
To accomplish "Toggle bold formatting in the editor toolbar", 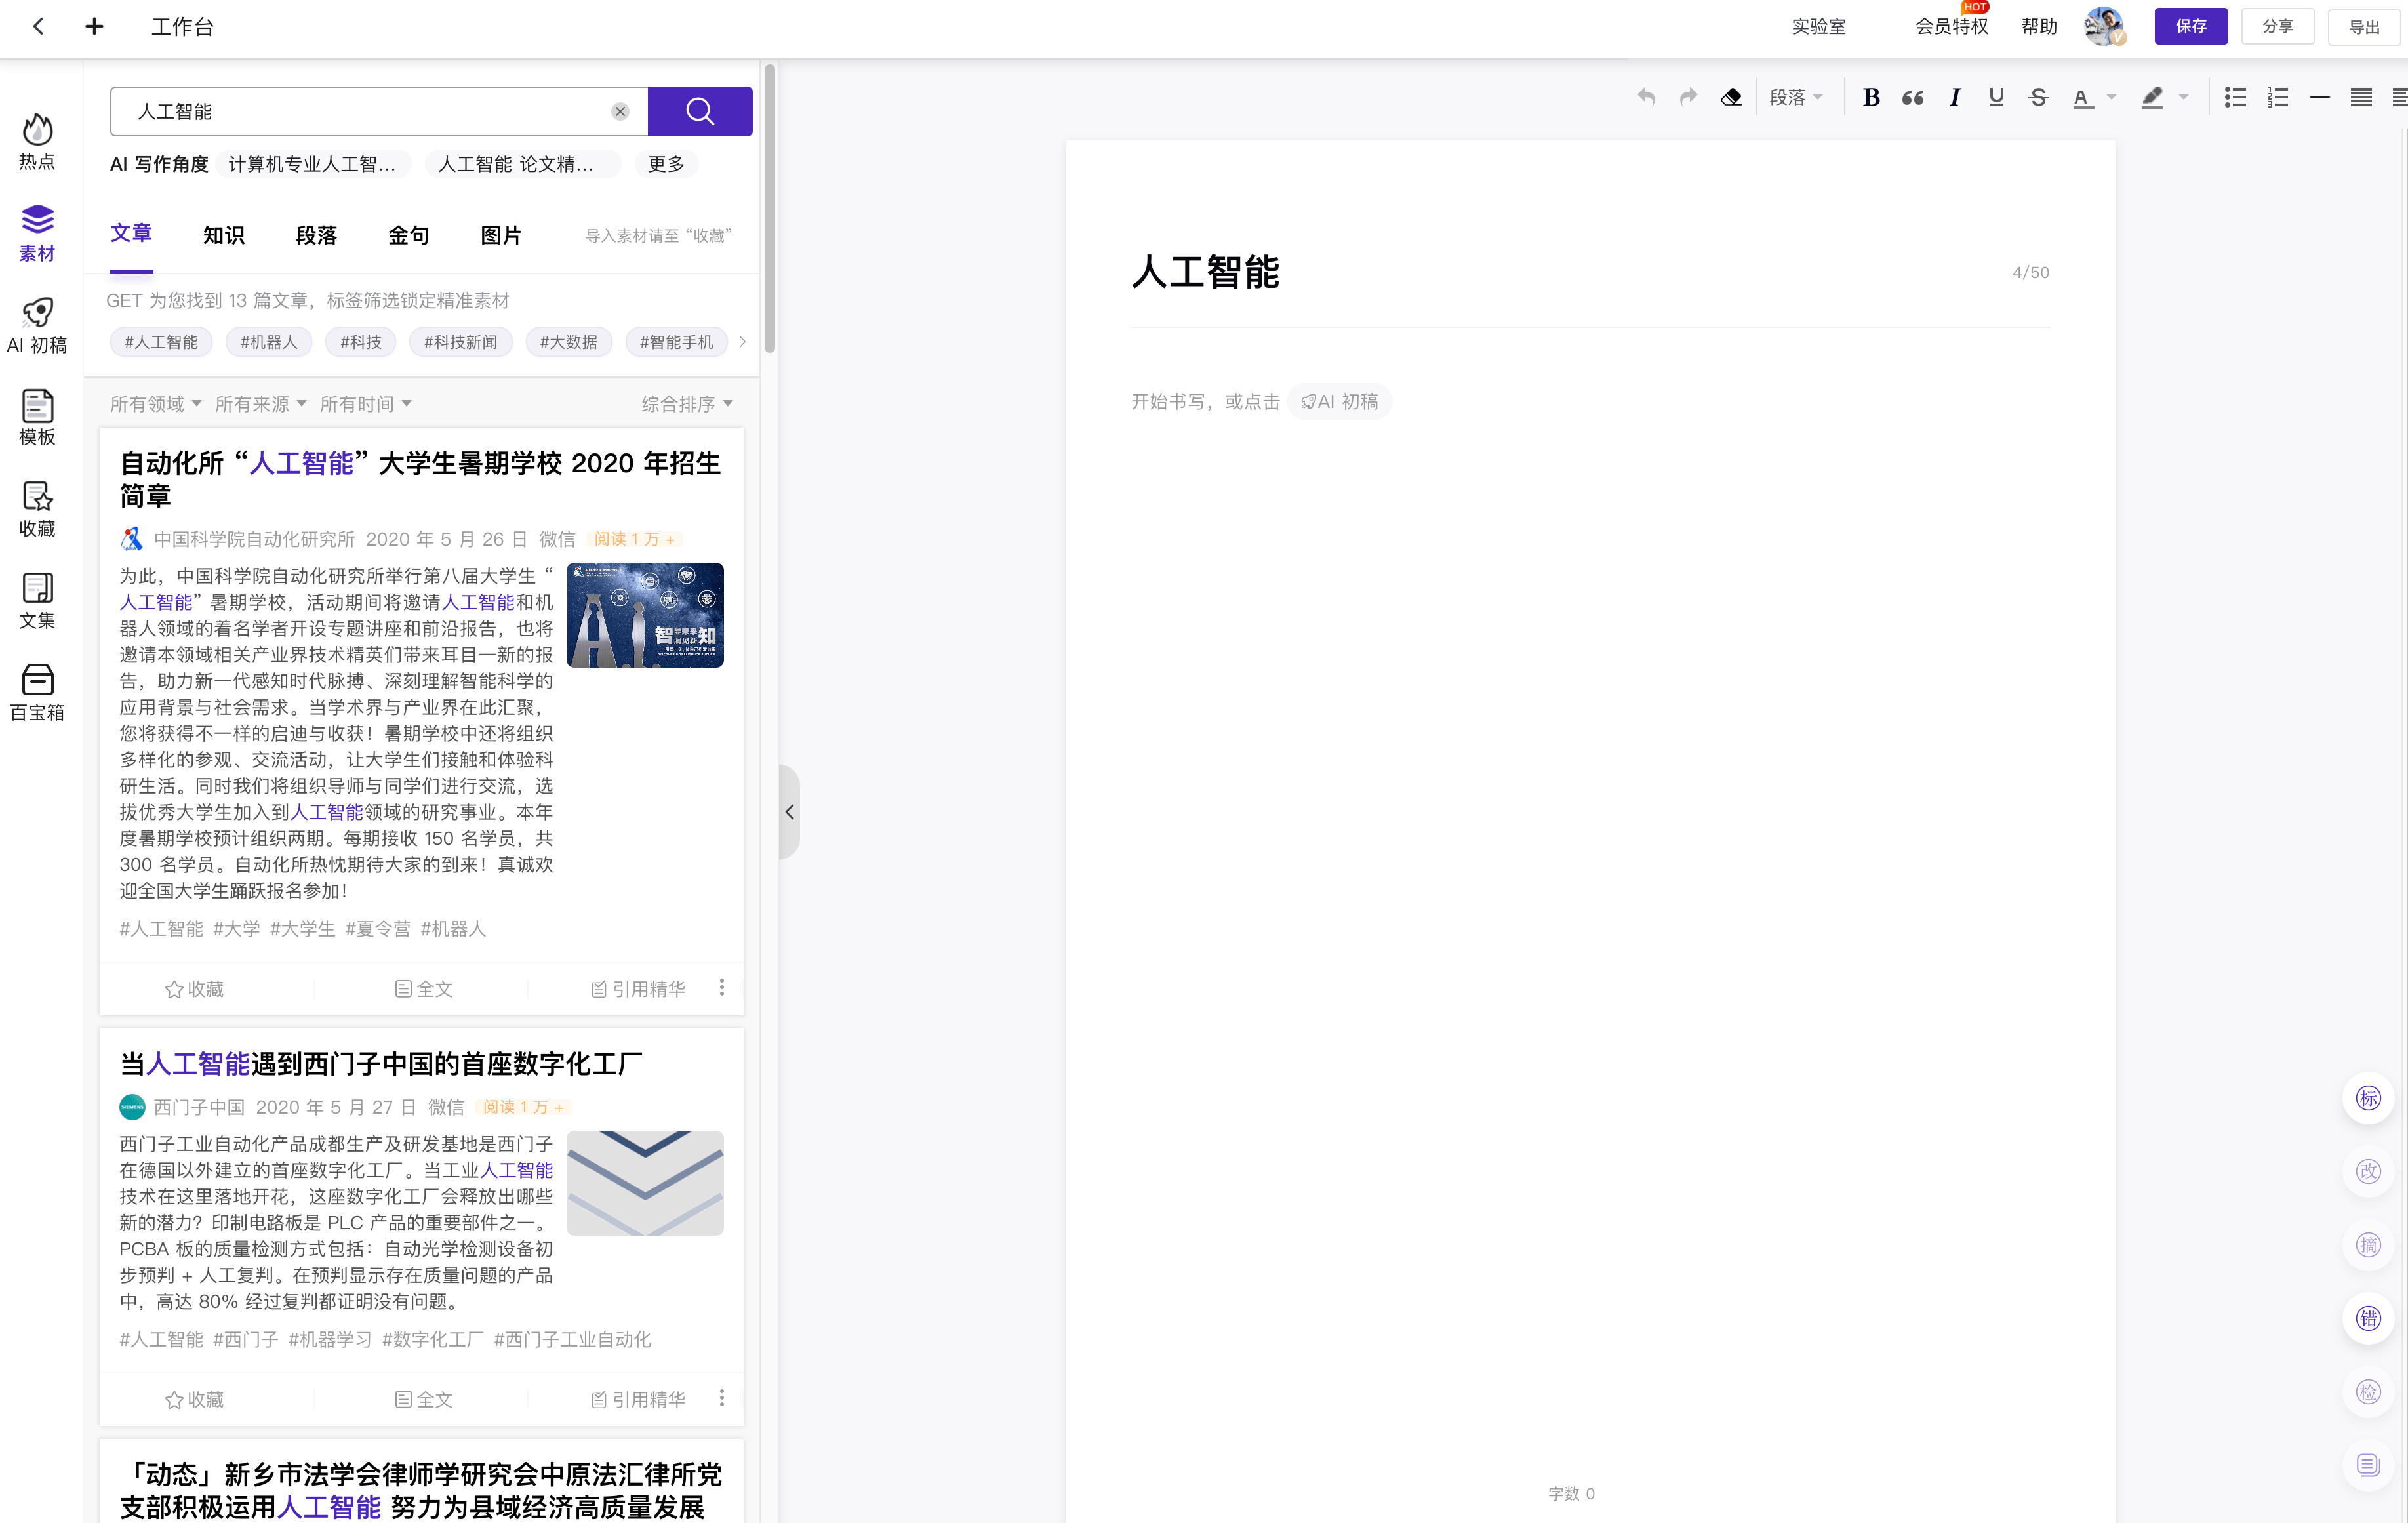I will [x=1872, y=97].
